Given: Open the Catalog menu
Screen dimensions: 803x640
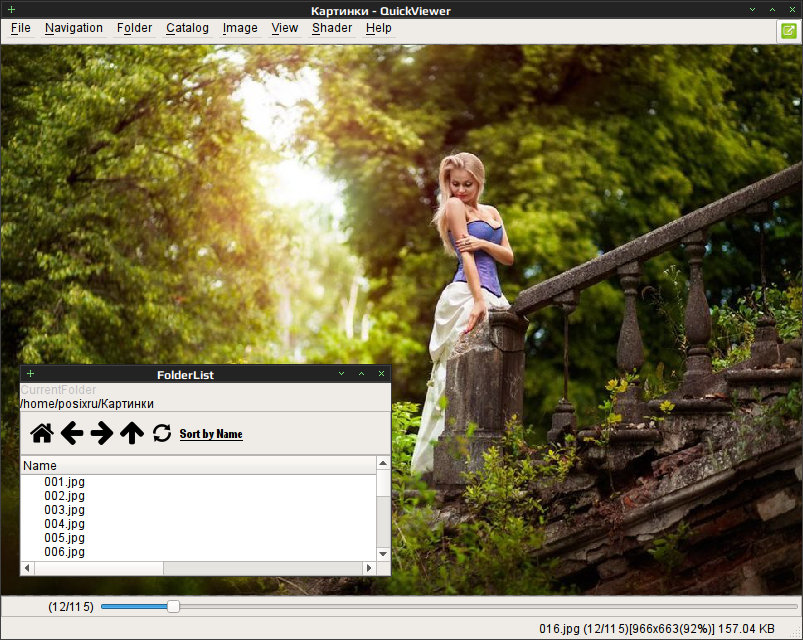Looking at the screenshot, I should pyautogui.click(x=187, y=28).
